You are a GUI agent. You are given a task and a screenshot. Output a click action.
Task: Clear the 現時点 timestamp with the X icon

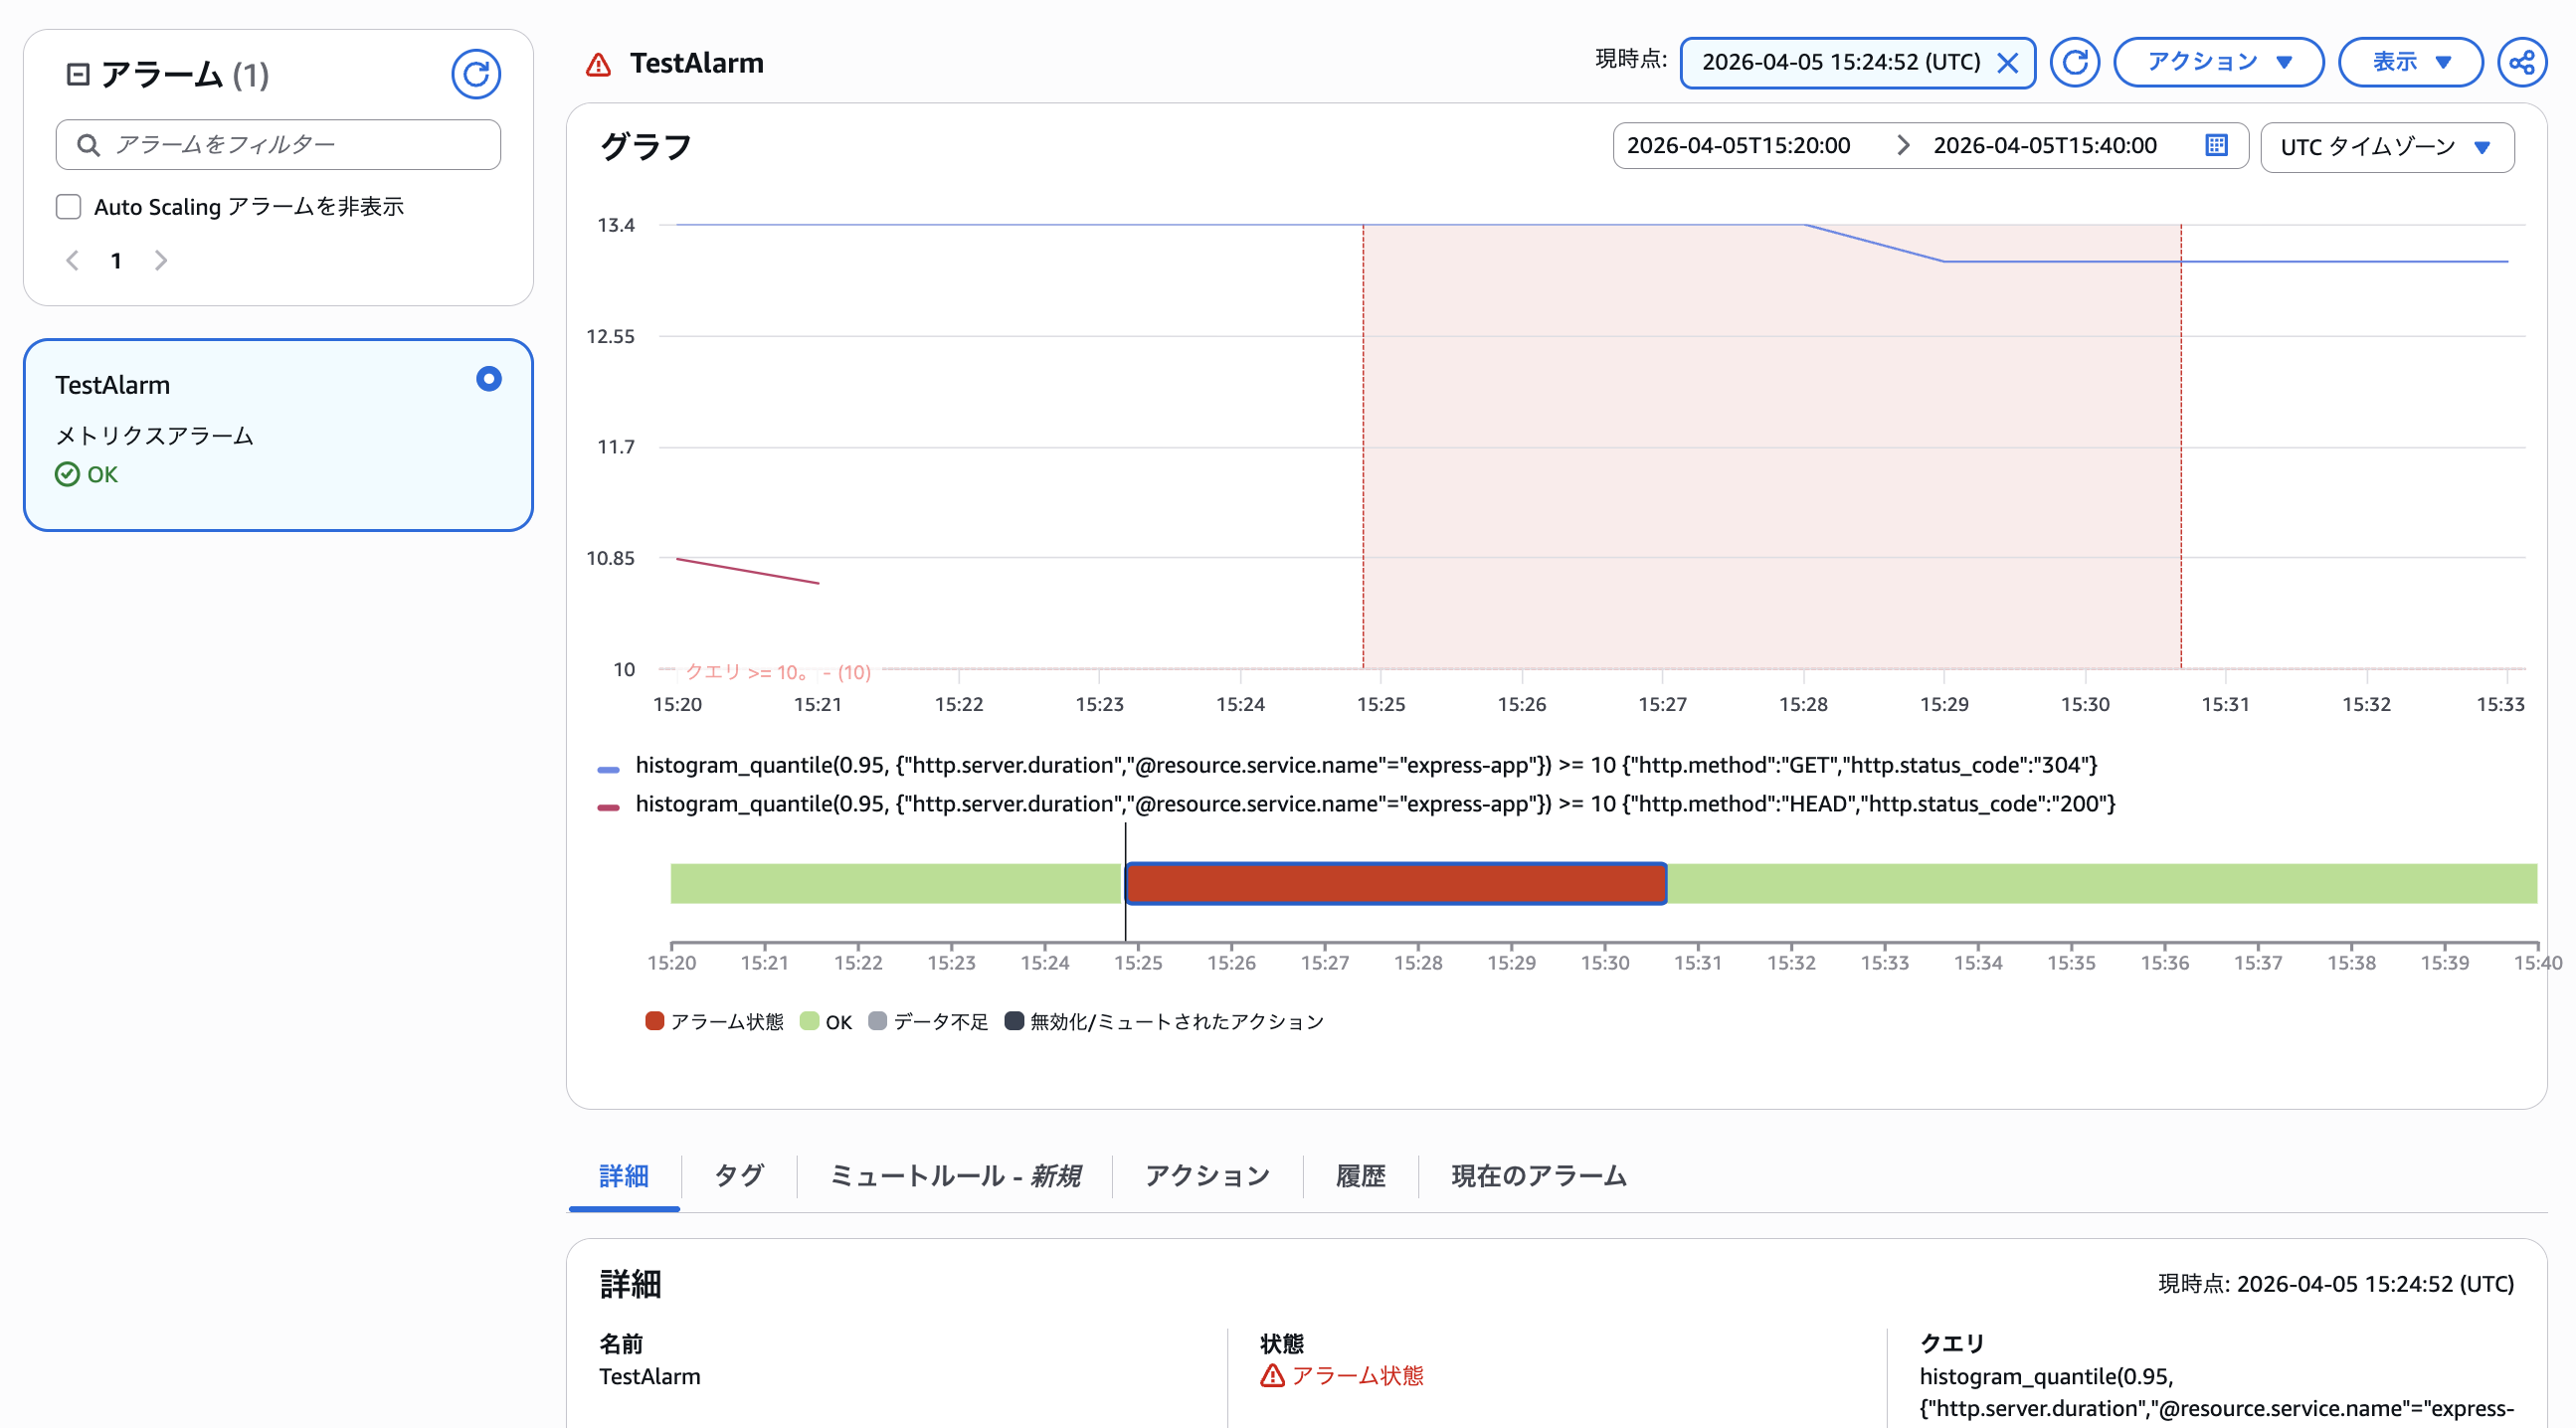pyautogui.click(x=2008, y=62)
